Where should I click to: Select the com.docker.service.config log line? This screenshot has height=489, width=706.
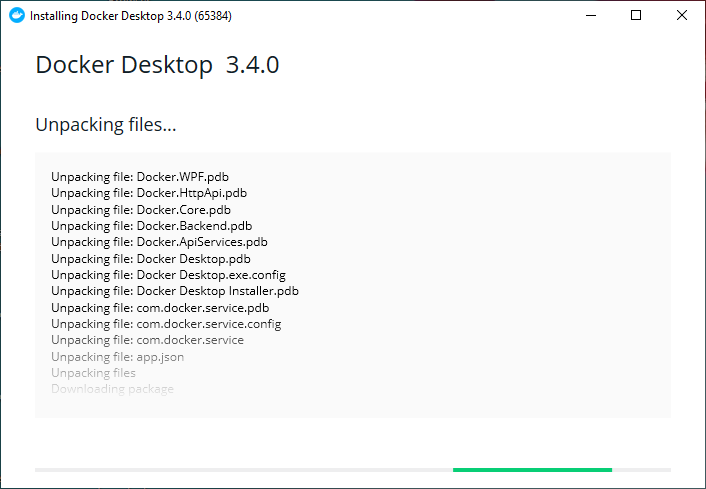166,324
